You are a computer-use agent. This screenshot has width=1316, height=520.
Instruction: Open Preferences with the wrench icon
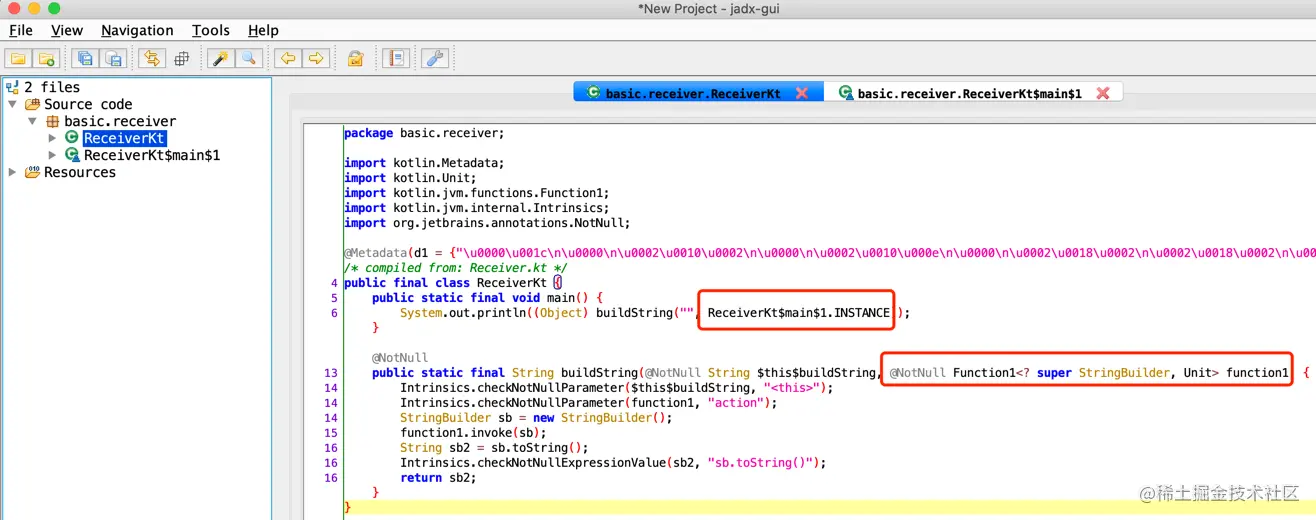[x=435, y=58]
